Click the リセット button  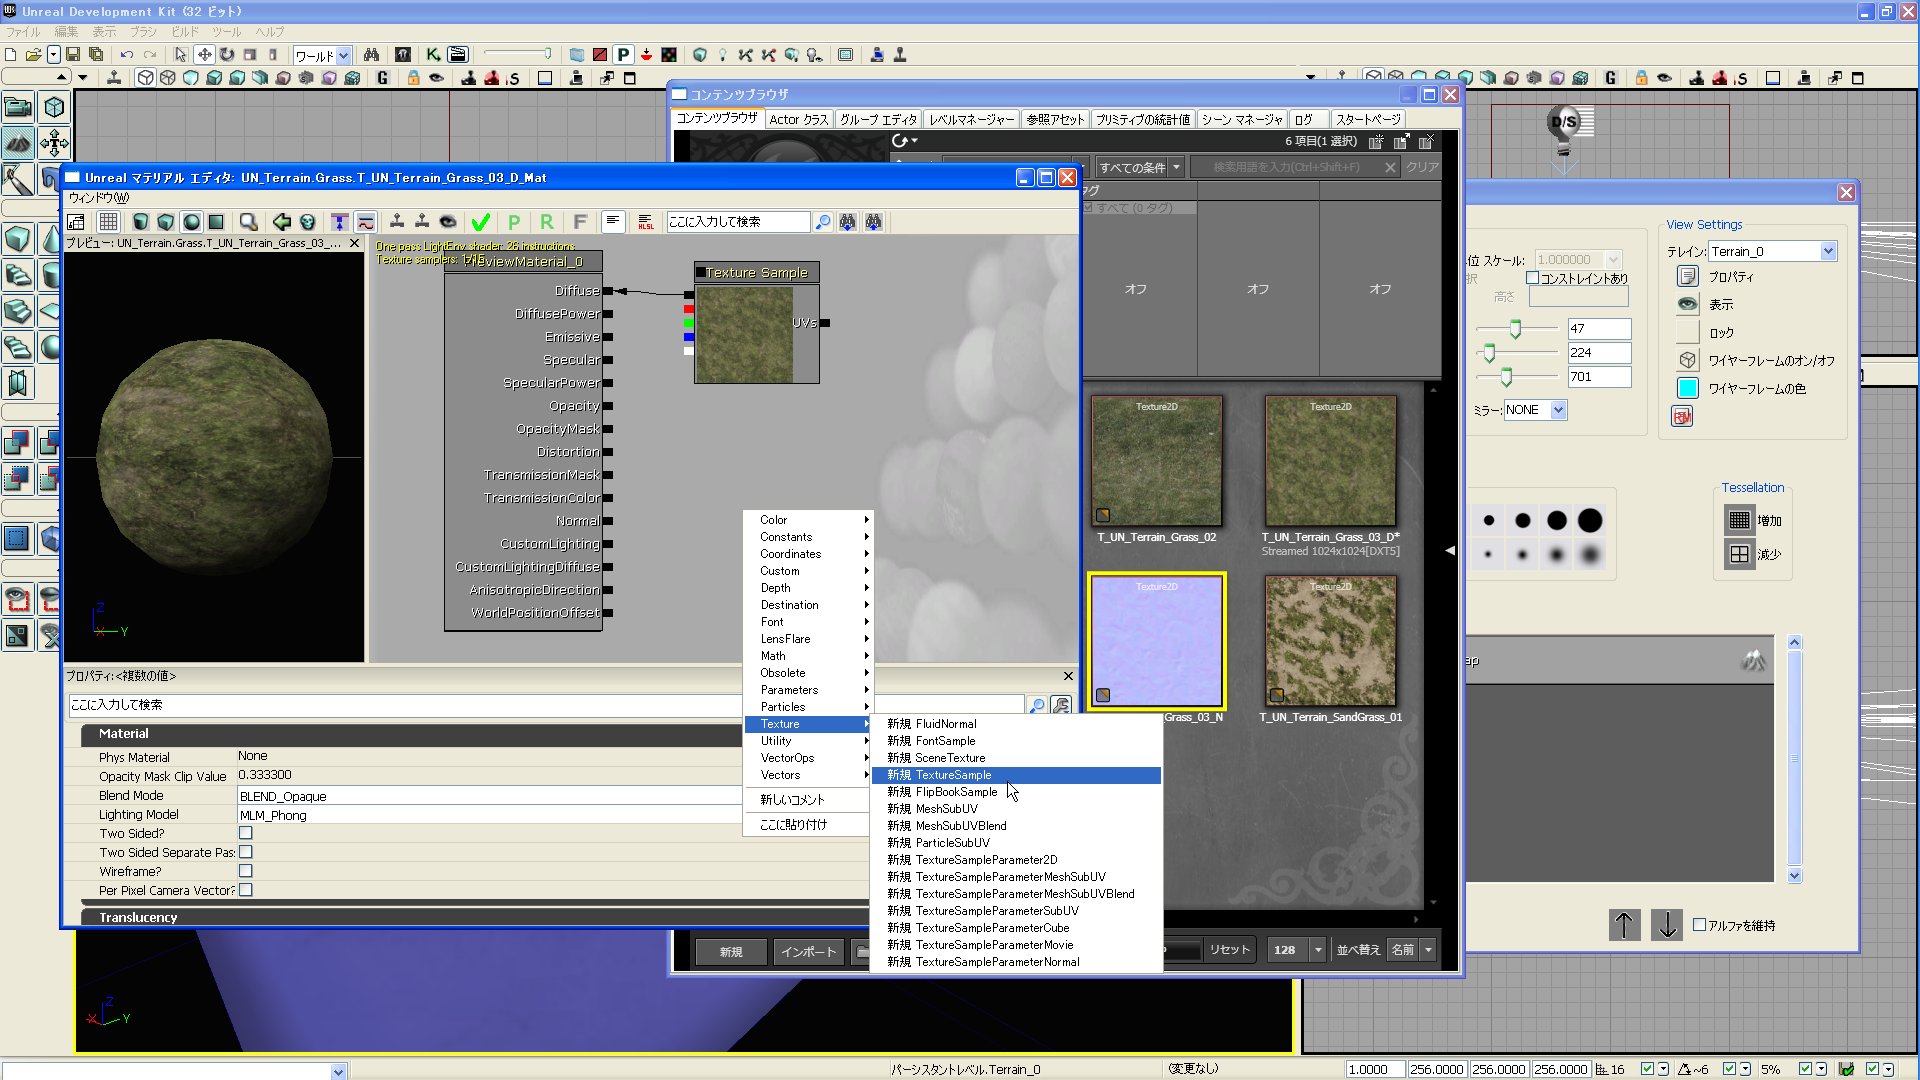[x=1229, y=950]
